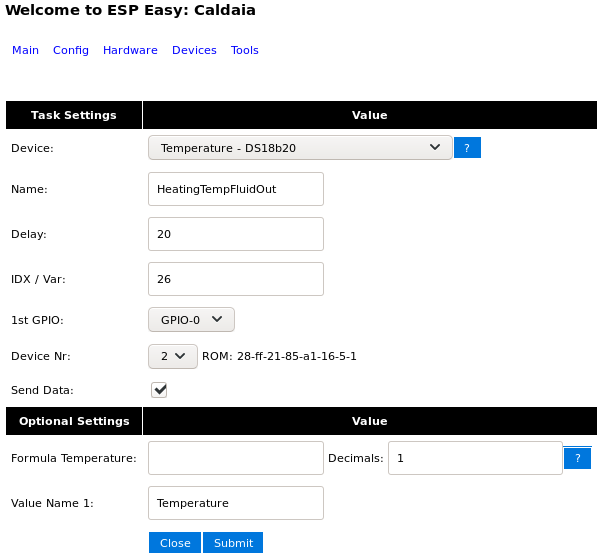Screen dimensions: 606x556
Task: Click the Value Name 1 field
Action: point(236,503)
